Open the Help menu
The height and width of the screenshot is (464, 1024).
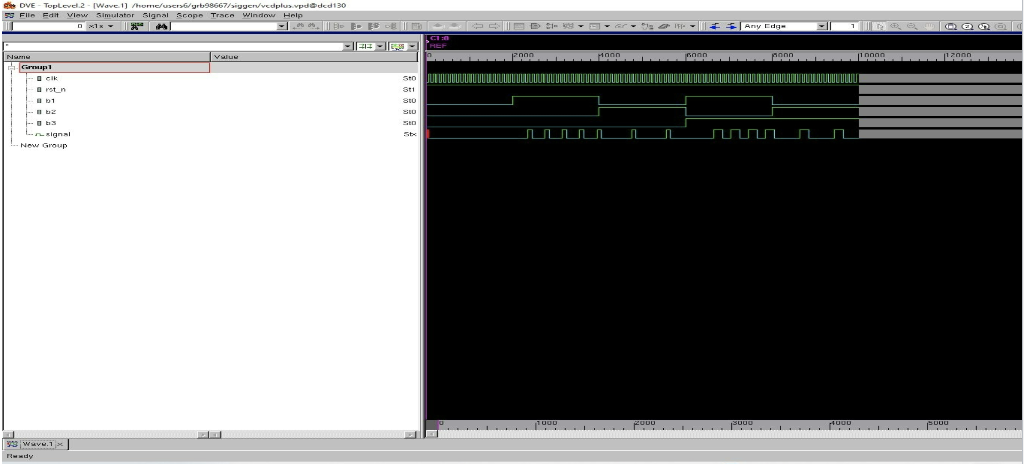293,15
